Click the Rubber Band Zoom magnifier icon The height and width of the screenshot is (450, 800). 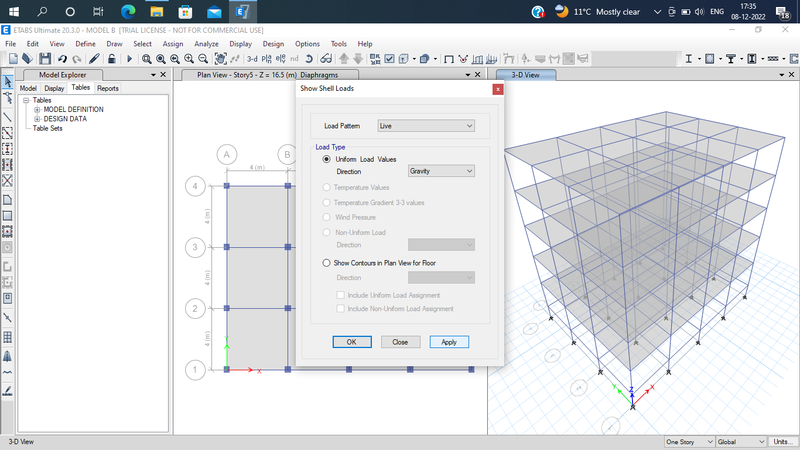pos(146,59)
